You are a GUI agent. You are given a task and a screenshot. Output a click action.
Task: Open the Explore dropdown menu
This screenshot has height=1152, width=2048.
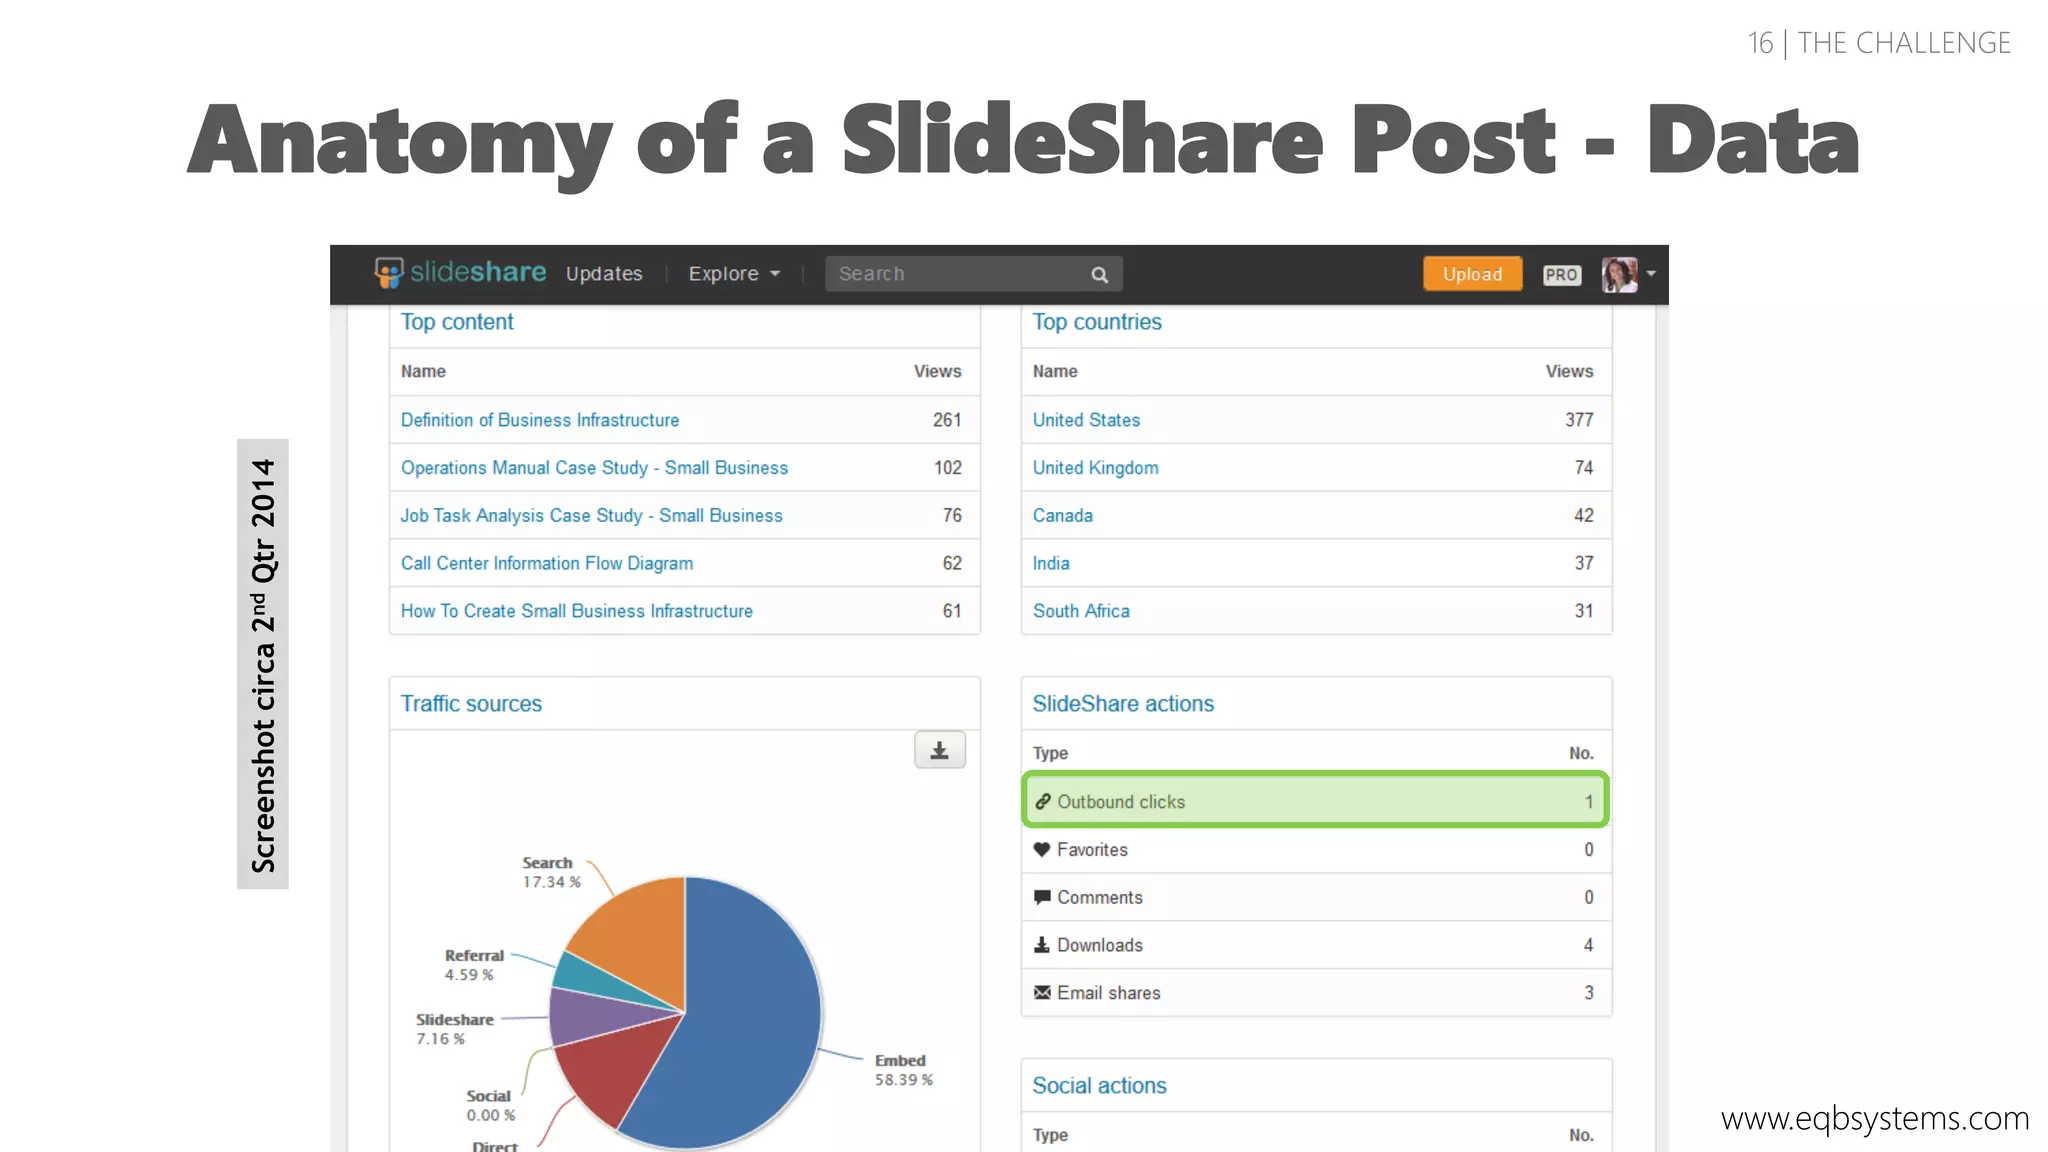point(733,274)
